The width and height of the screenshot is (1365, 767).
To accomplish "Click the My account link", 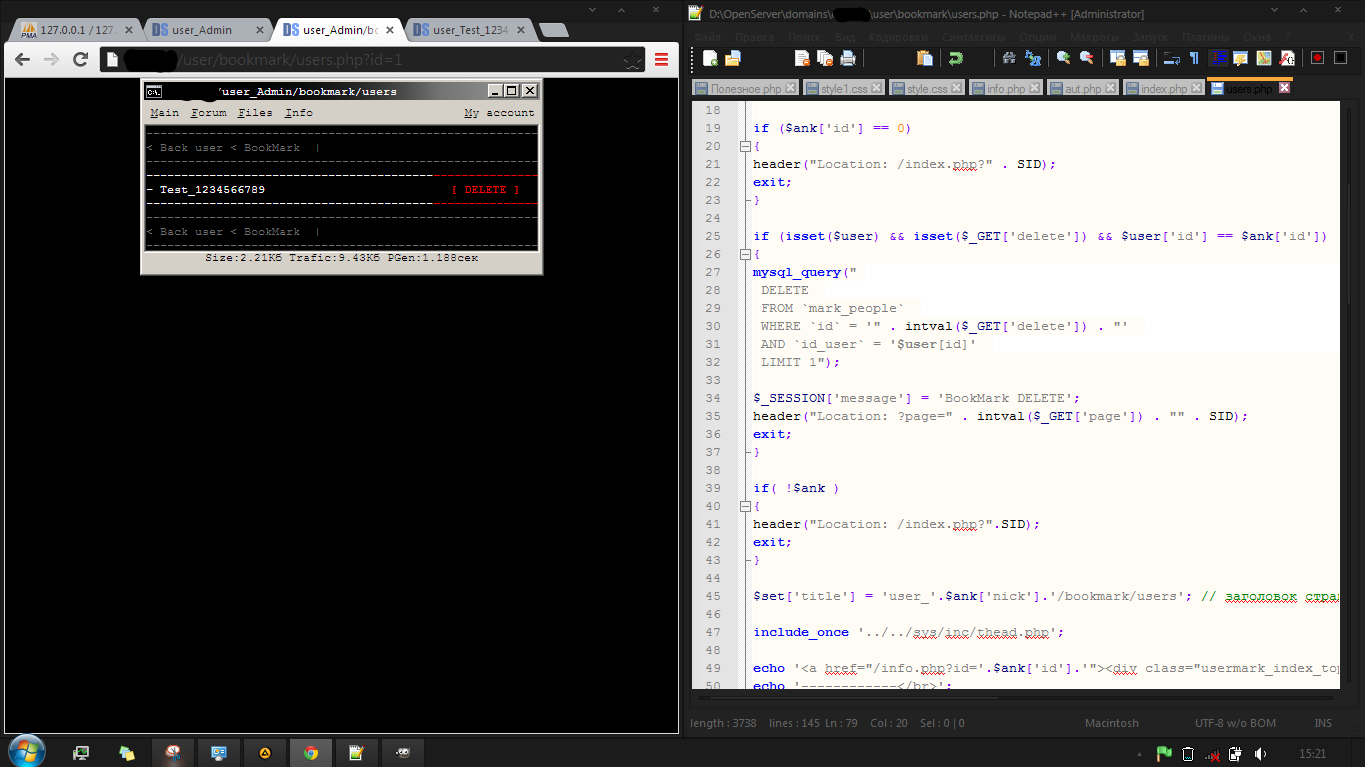I will click(x=499, y=113).
